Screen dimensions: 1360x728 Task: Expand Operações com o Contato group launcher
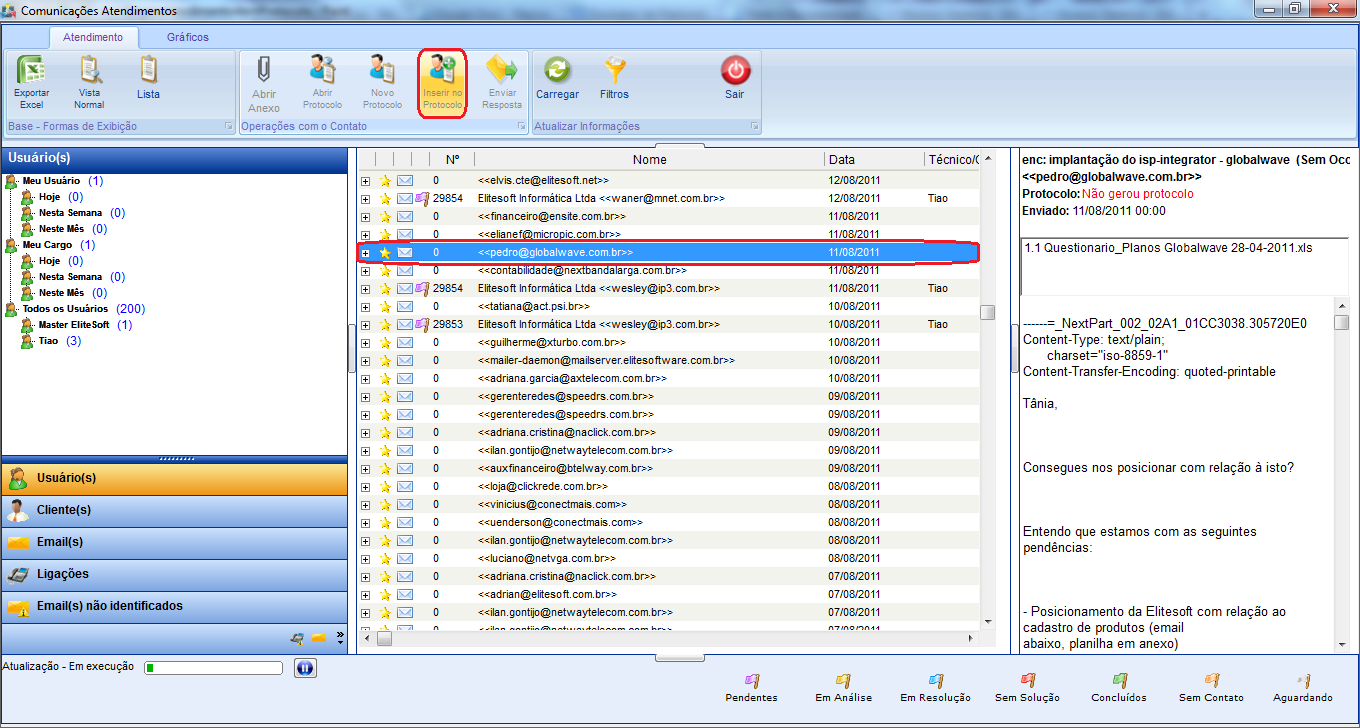521,127
